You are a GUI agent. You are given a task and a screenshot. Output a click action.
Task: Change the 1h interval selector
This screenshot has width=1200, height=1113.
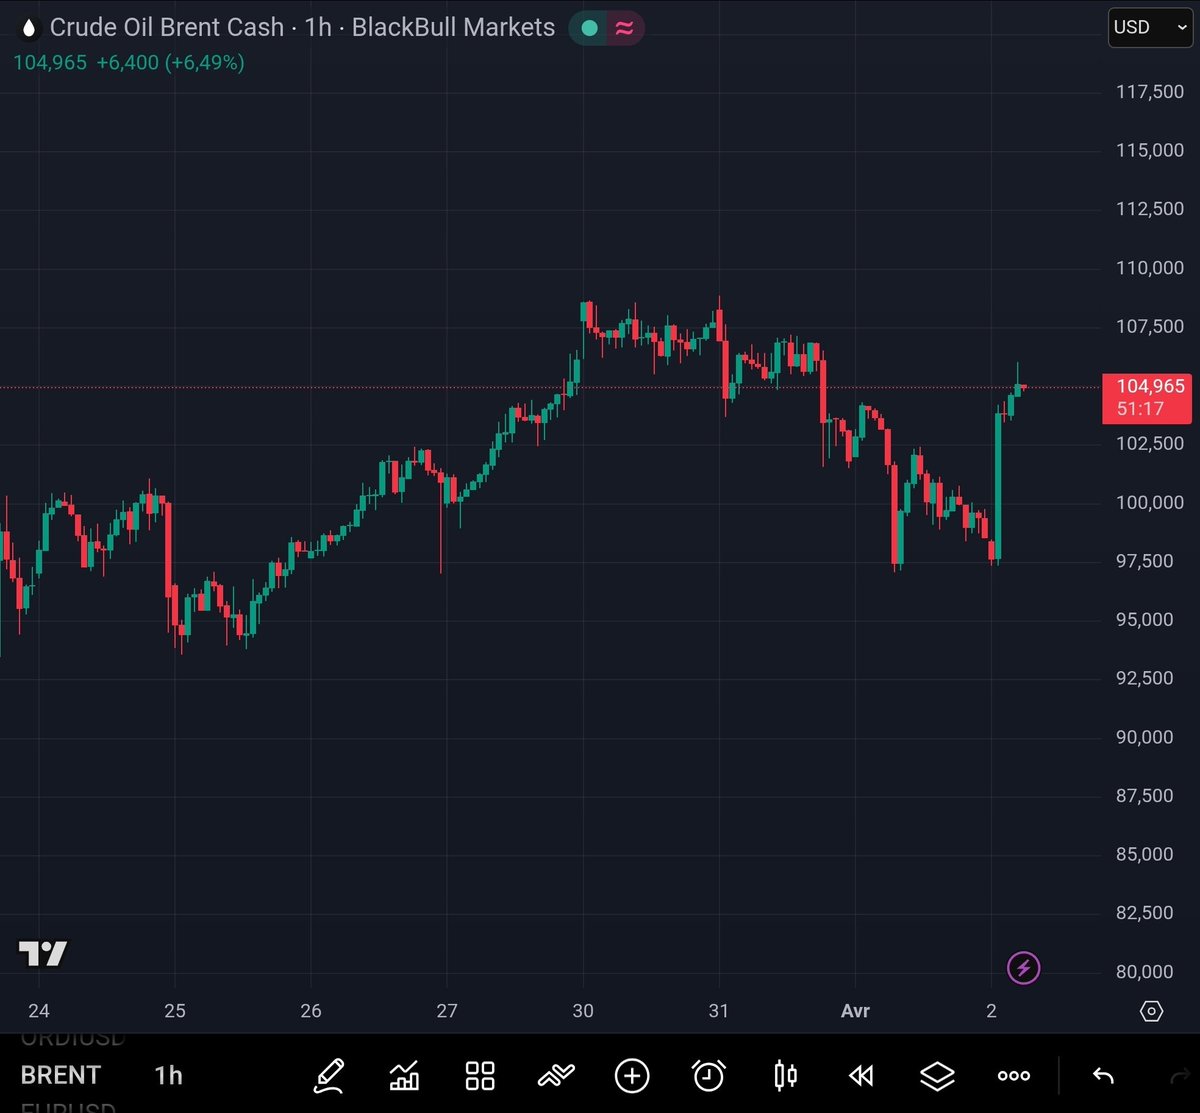168,1076
